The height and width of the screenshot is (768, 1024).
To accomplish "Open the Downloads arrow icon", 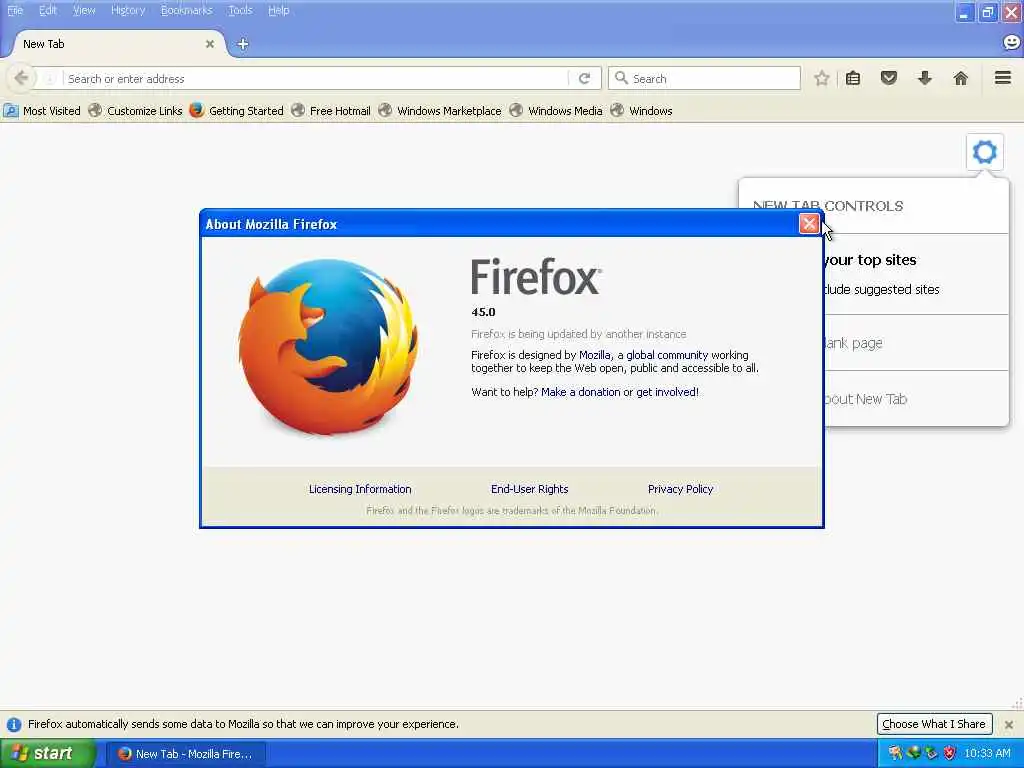I will pos(925,78).
